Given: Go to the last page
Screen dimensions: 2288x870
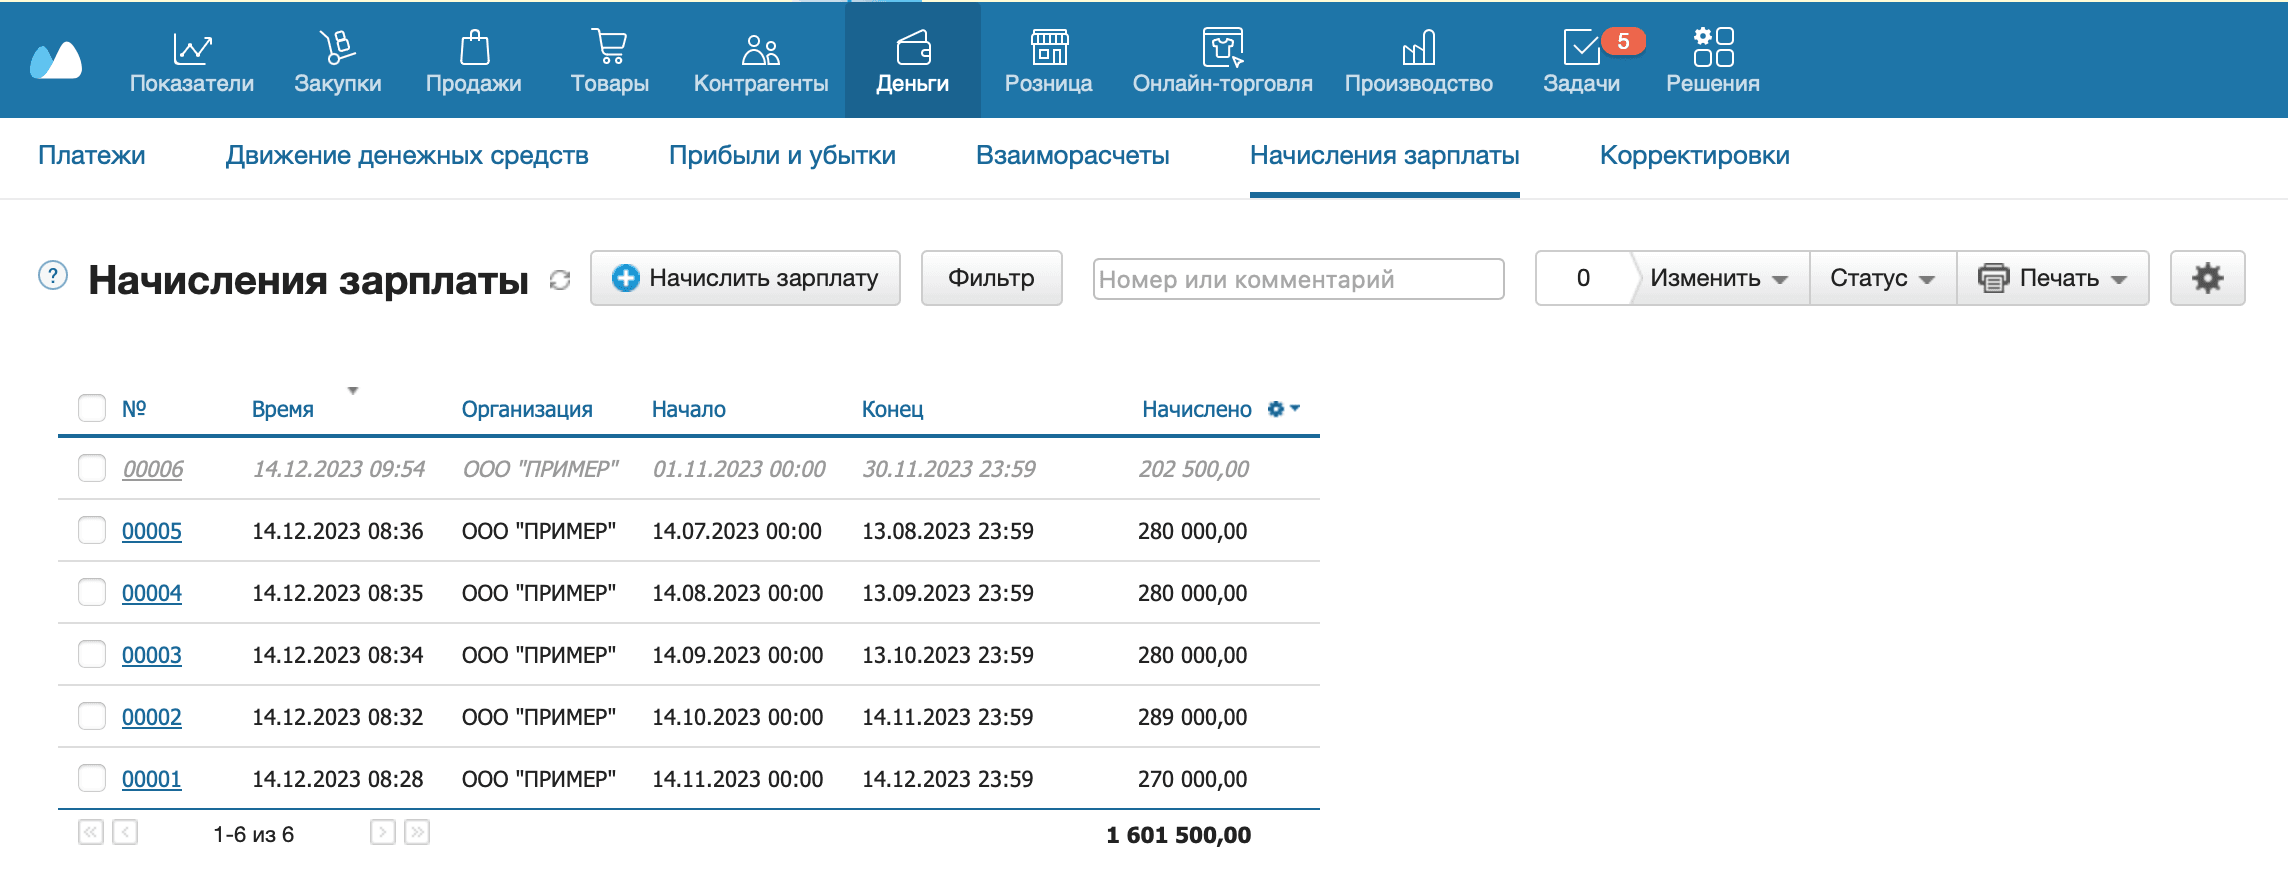Looking at the screenshot, I should click(x=417, y=832).
